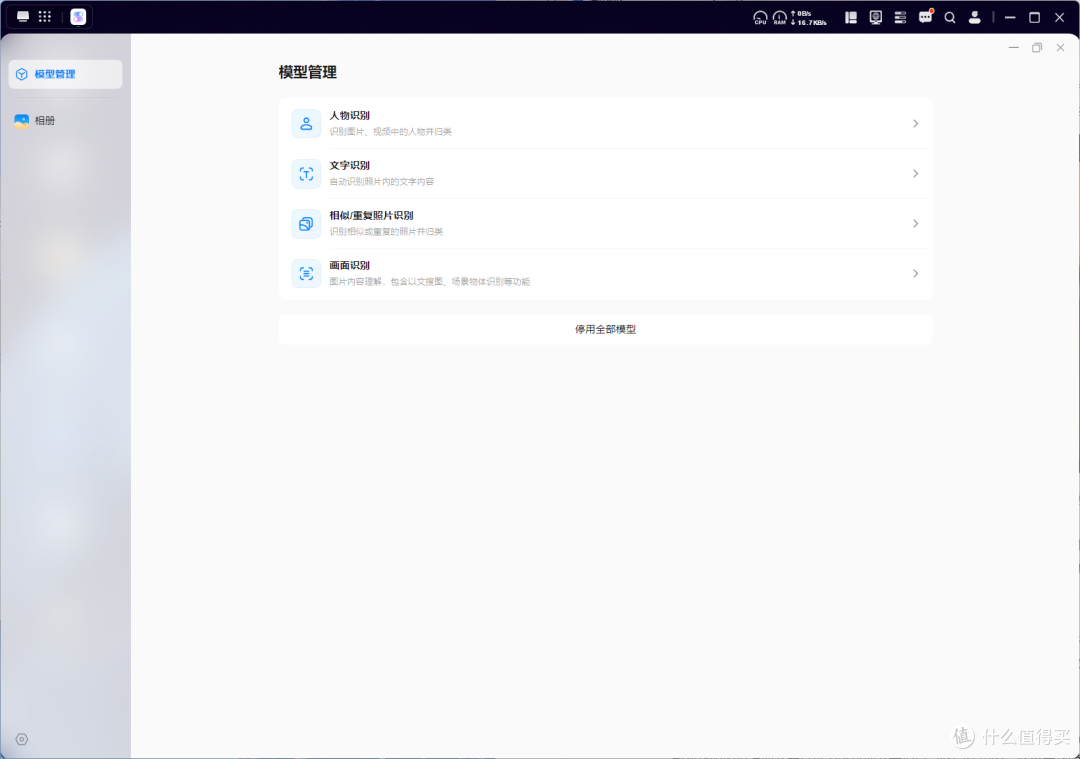Expand the 相似/重复照片识别 row chevron
1080x759 pixels.
(x=915, y=224)
